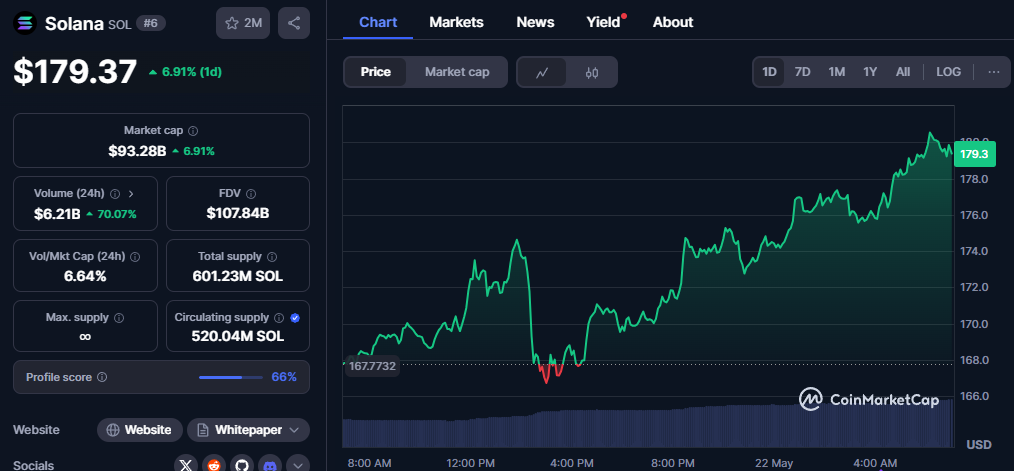Click the #6 rank badge
The height and width of the screenshot is (471, 1014).
point(151,23)
